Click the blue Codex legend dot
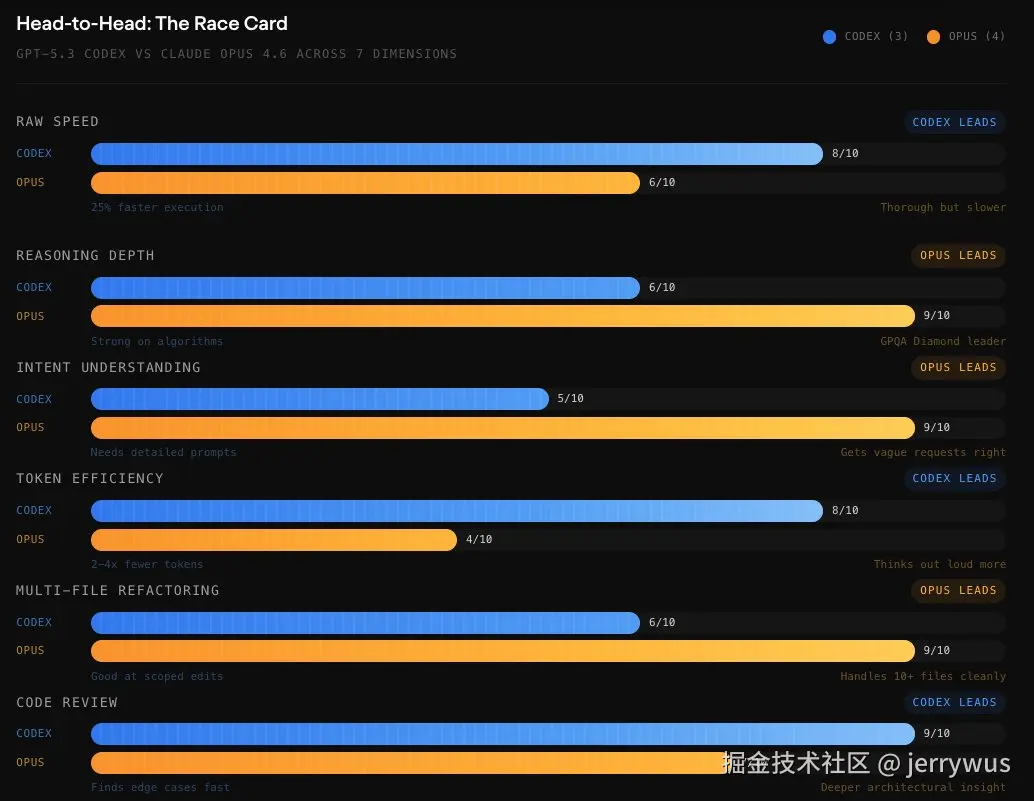Image resolution: width=1034 pixels, height=801 pixels. pyautogui.click(x=829, y=37)
